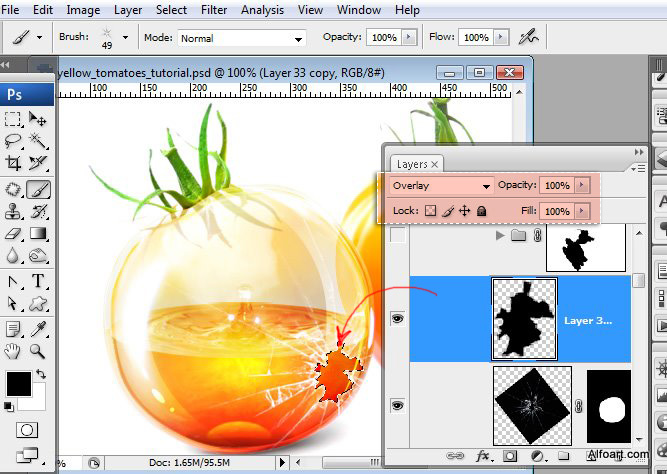Choose the Eraser tool

[x=14, y=234]
